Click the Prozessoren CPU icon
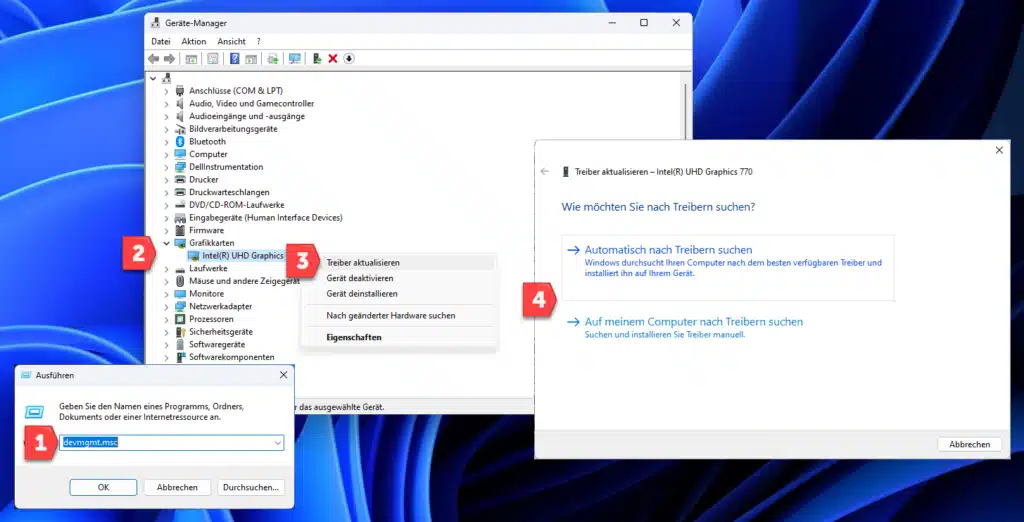The width and height of the screenshot is (1024, 522). pyautogui.click(x=180, y=319)
